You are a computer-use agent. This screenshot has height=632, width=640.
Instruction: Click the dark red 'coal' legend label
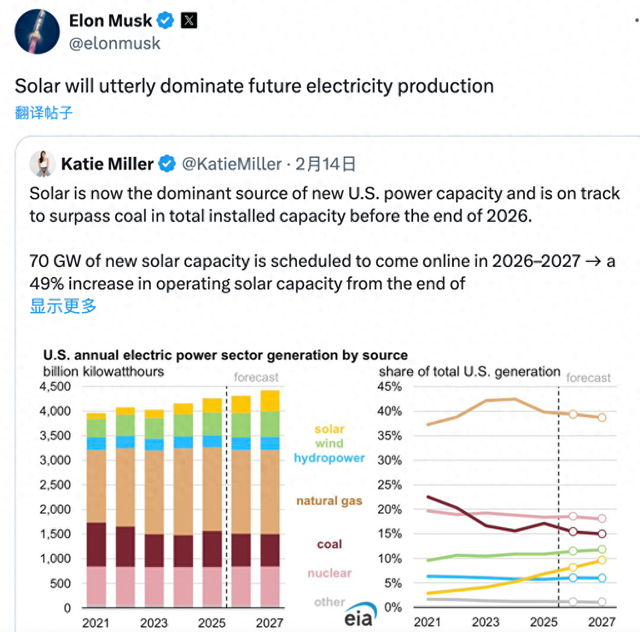(329, 545)
